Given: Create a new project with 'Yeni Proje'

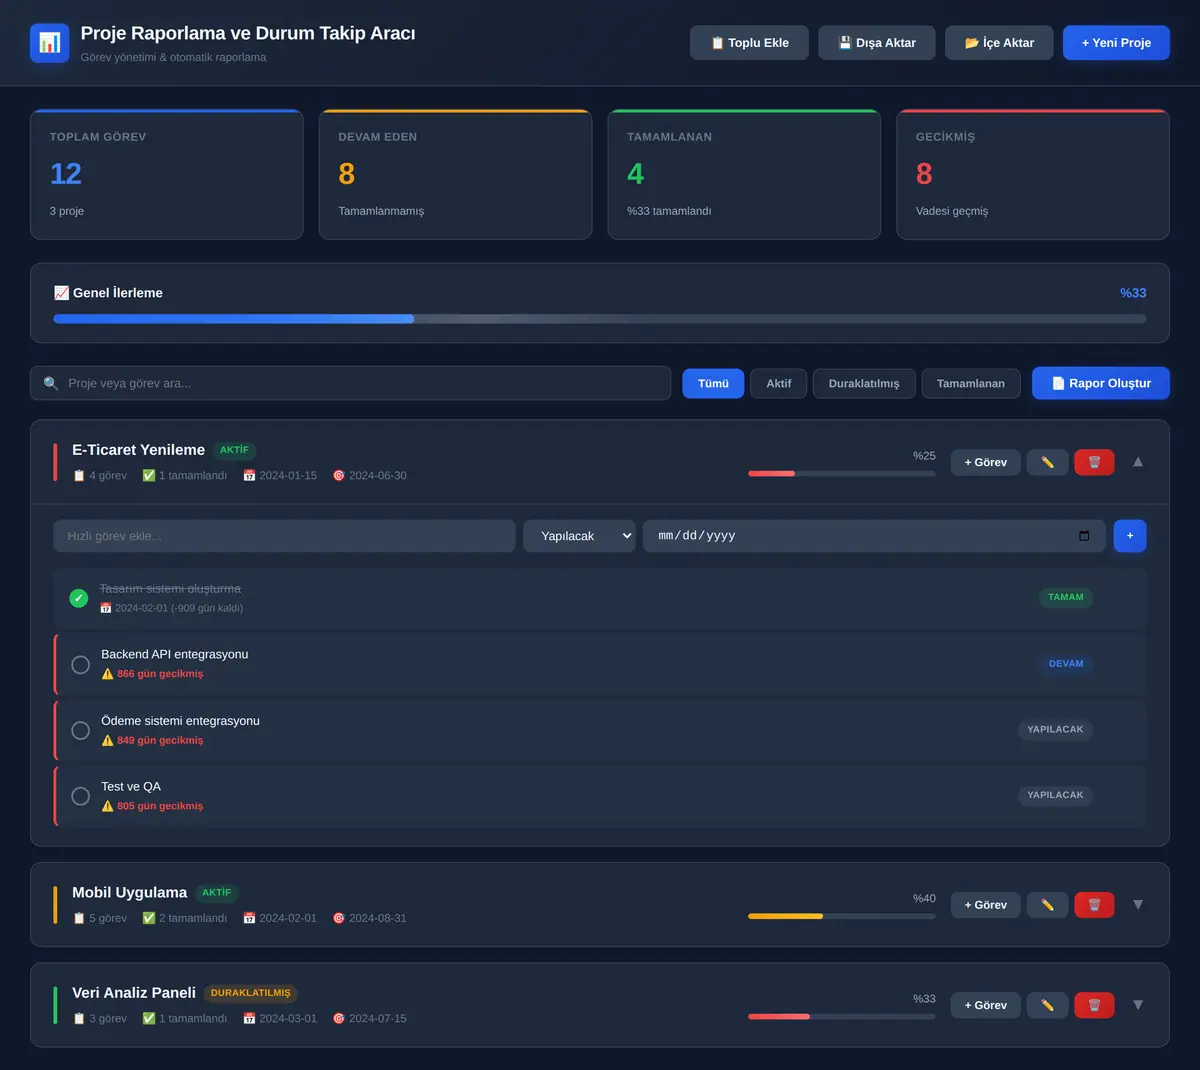Looking at the screenshot, I should point(1116,43).
